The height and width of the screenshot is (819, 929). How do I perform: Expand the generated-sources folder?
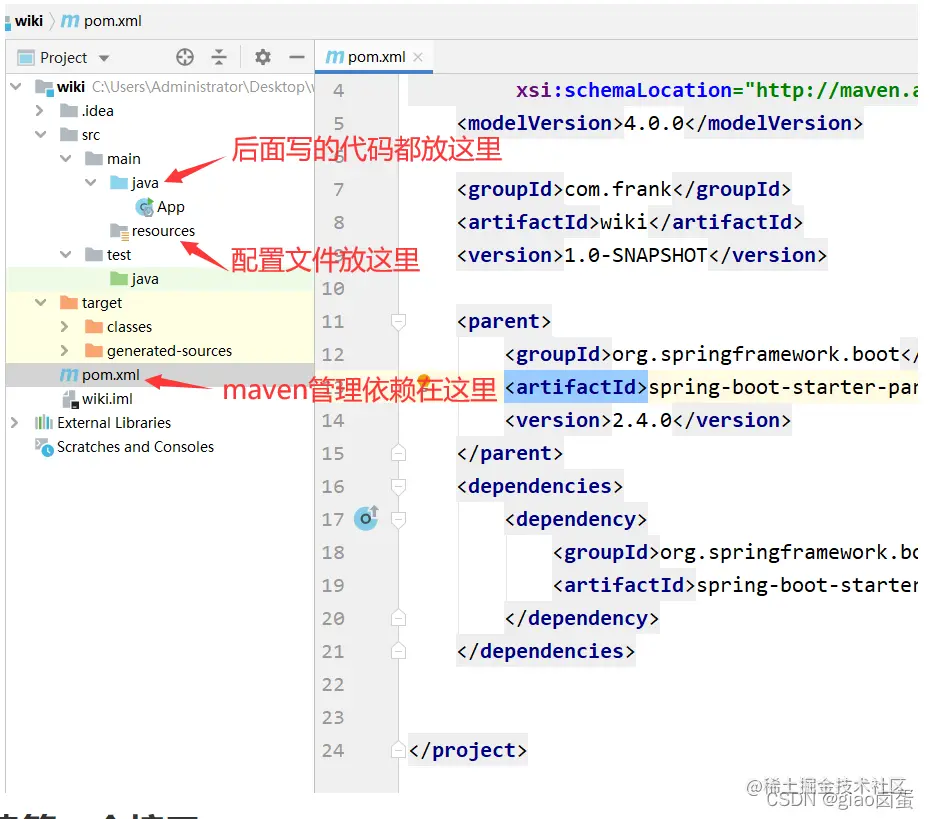pos(64,351)
